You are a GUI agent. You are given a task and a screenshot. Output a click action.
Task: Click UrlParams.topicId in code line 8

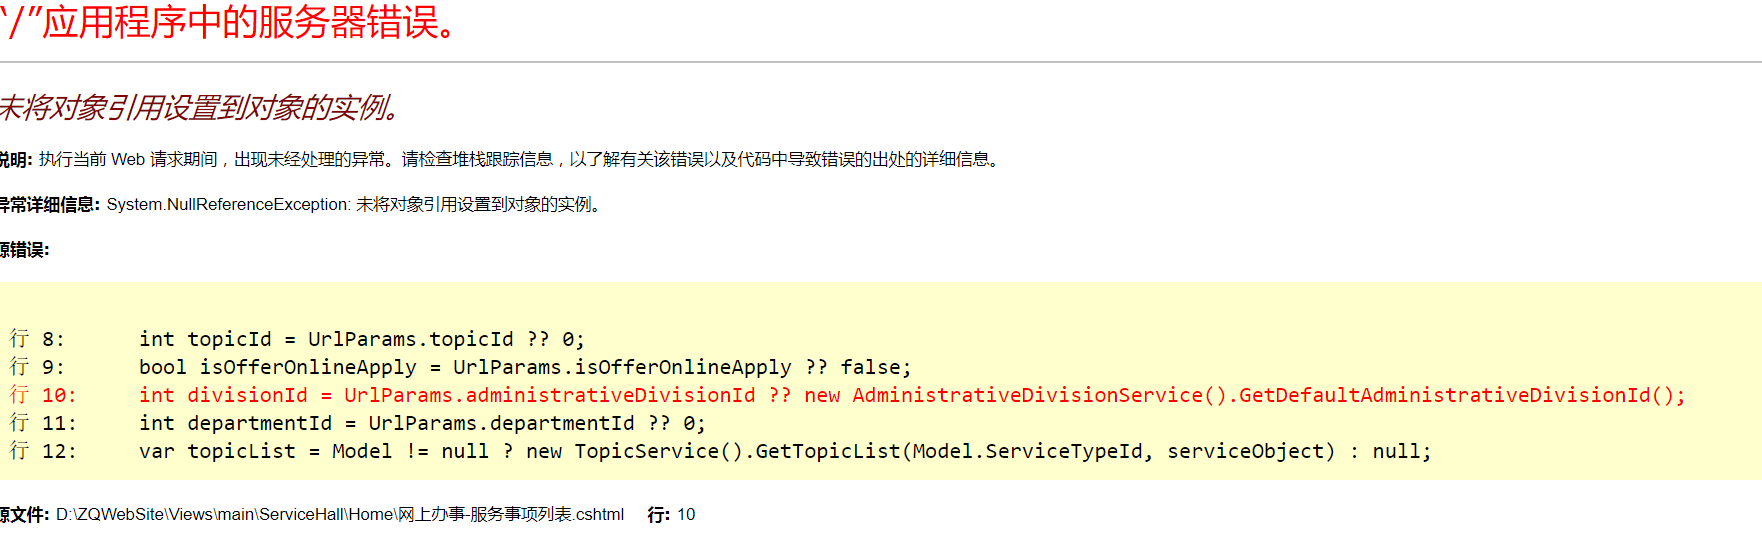point(410,339)
